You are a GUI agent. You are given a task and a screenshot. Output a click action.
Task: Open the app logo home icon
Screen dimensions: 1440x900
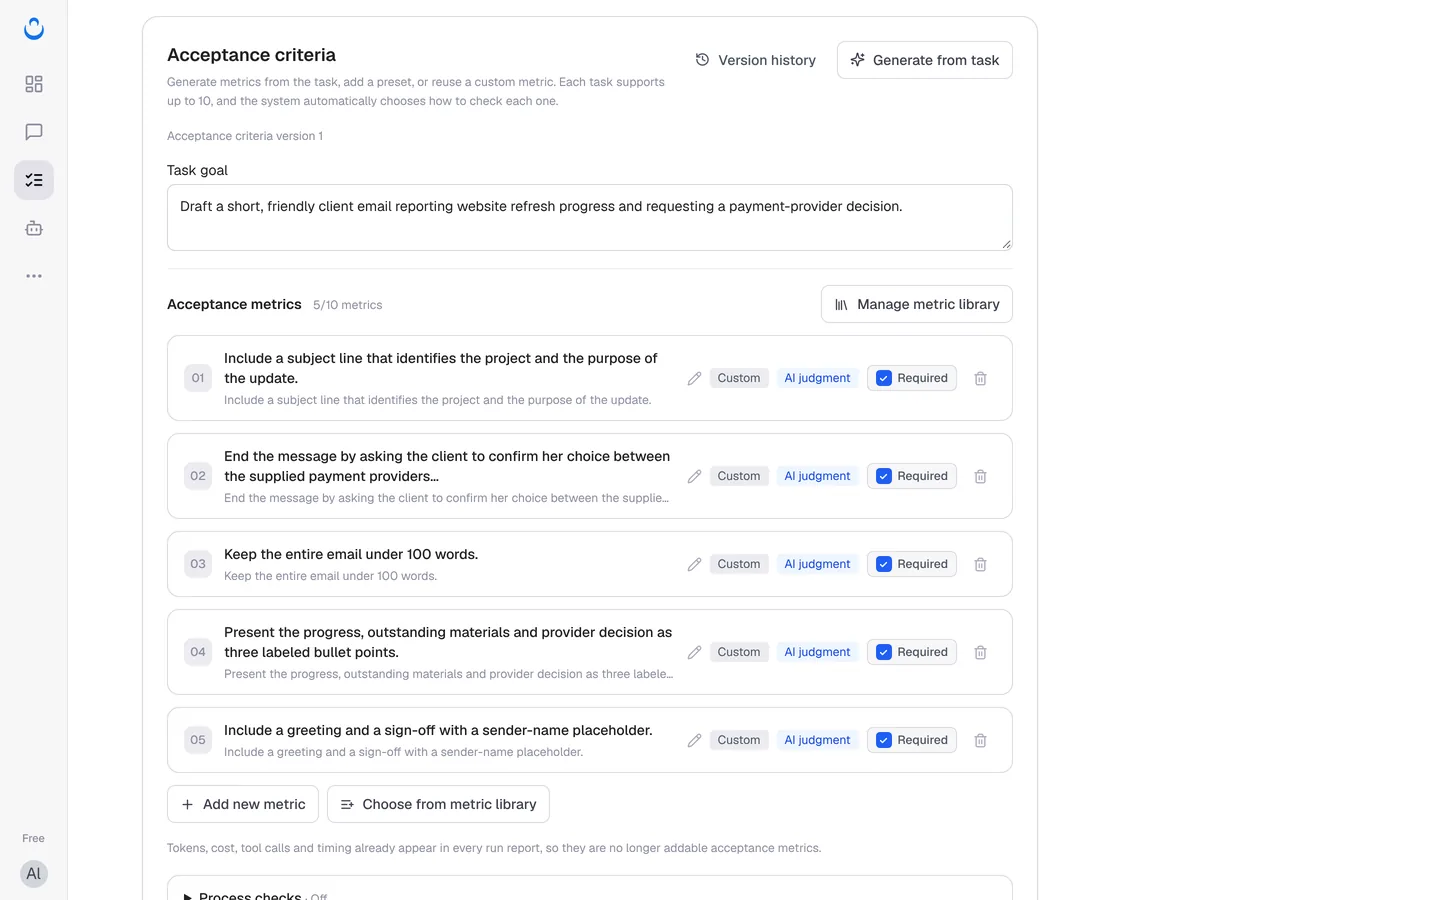pos(34,29)
